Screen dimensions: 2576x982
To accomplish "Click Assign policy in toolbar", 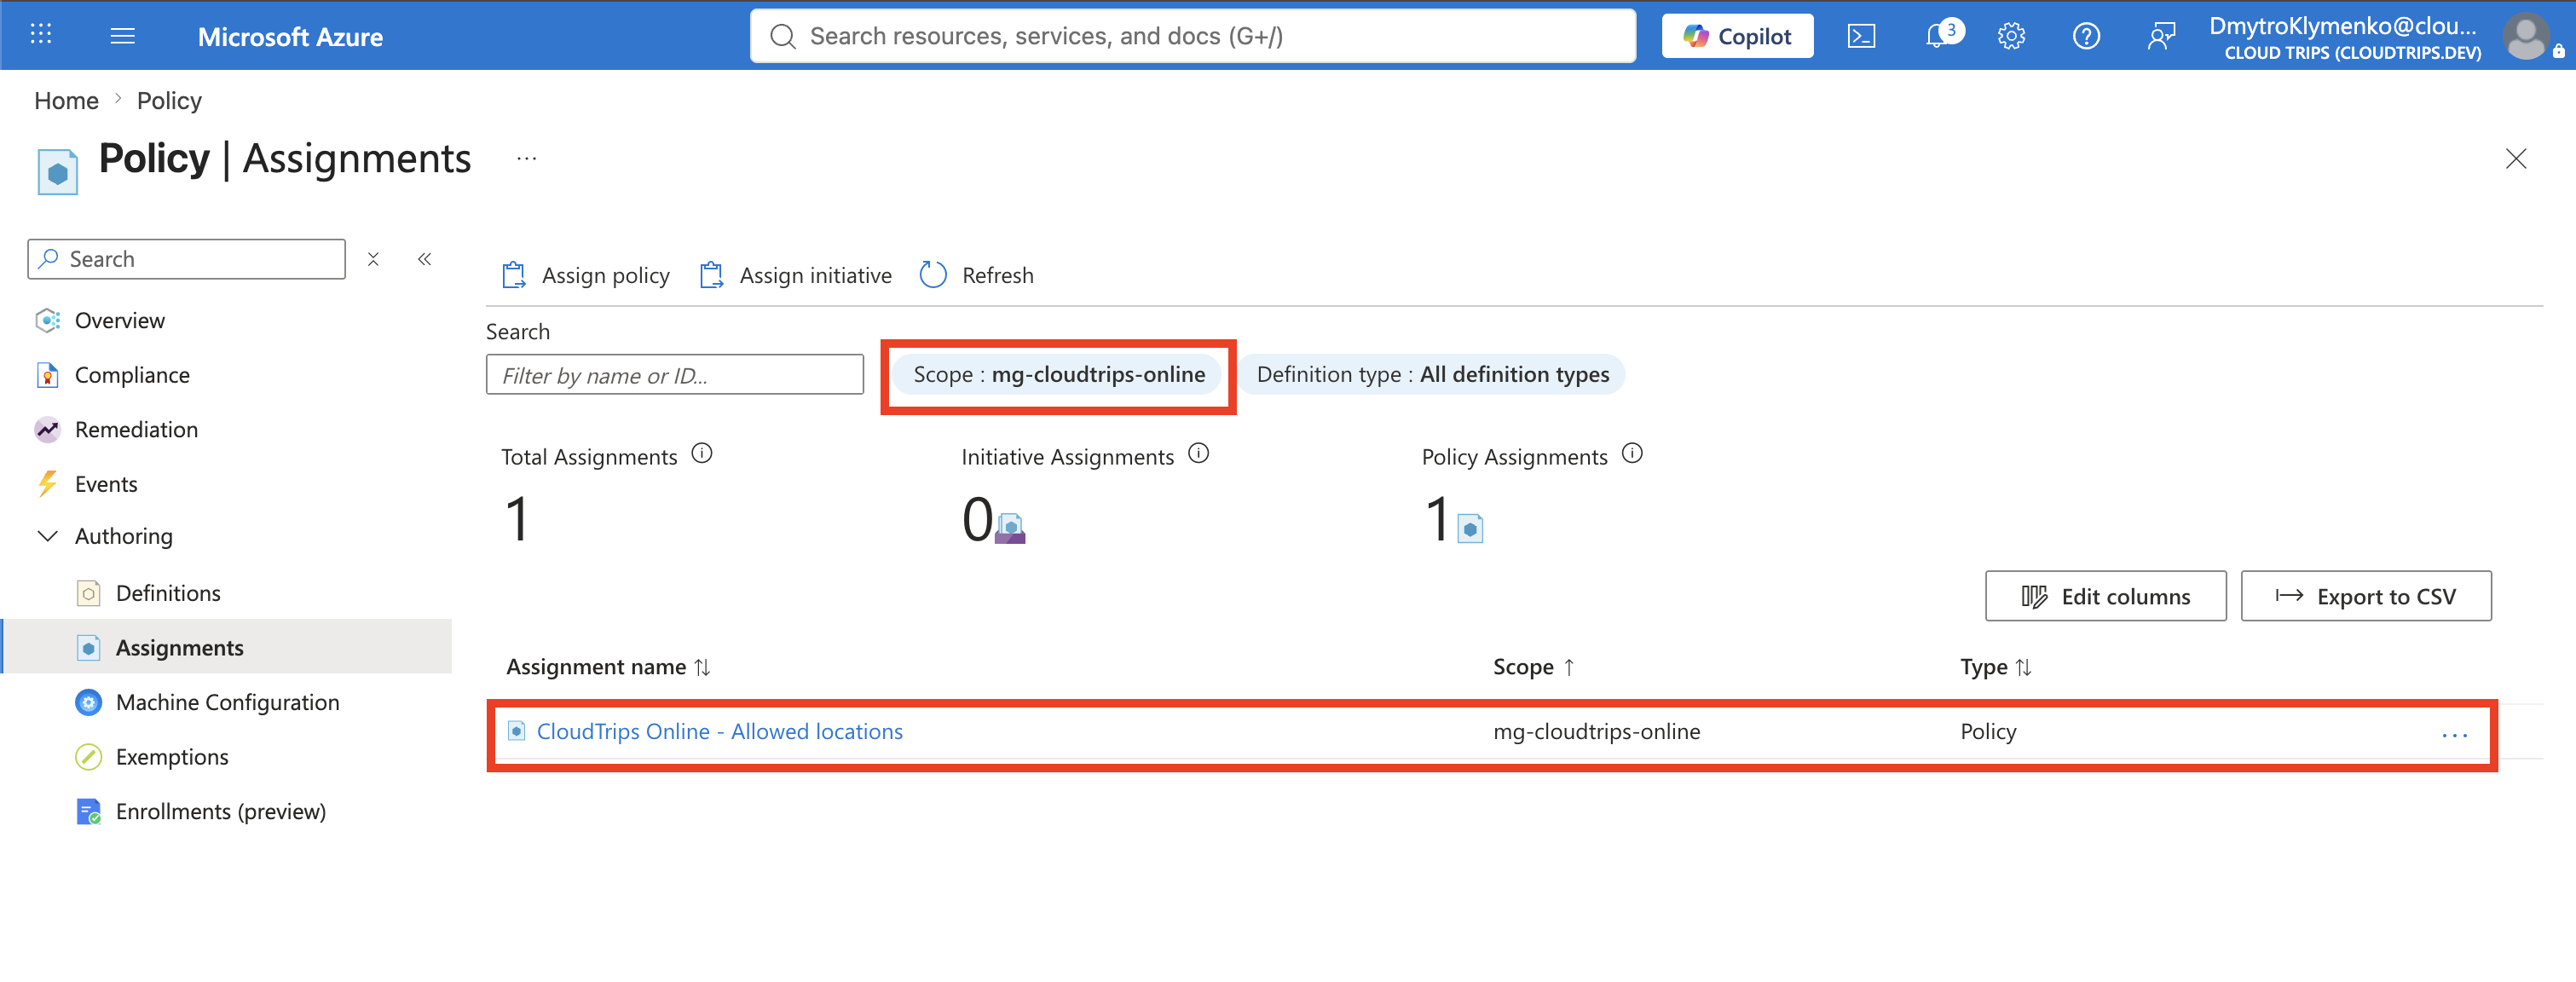I will [x=586, y=275].
